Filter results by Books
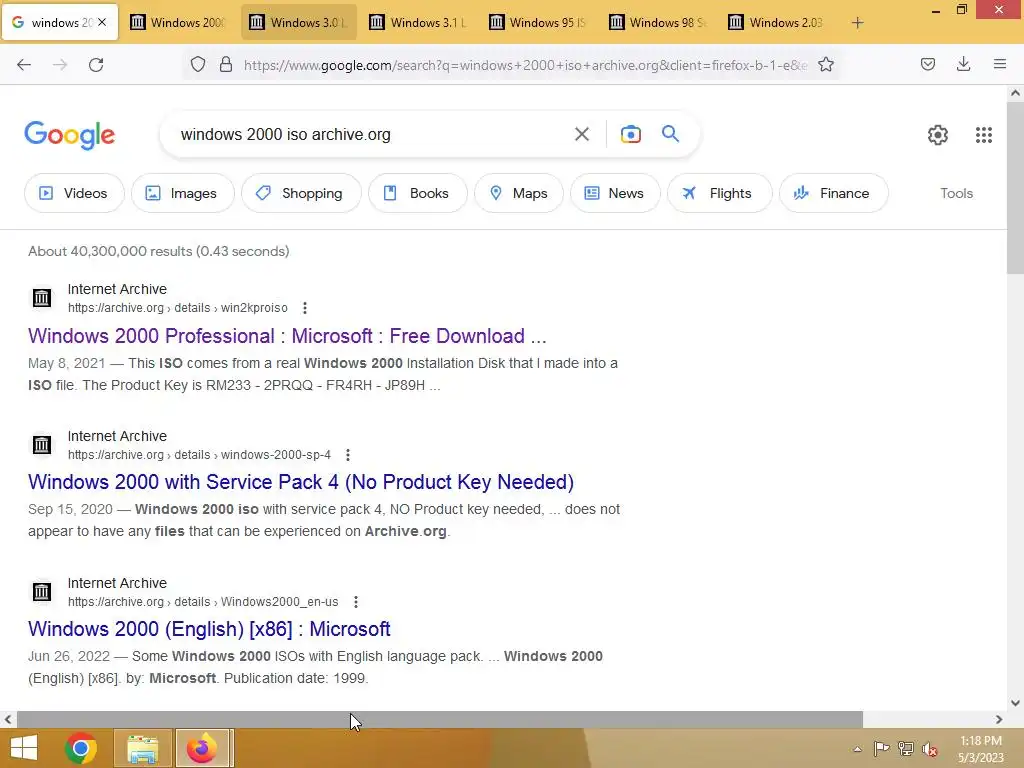This screenshot has height=768, width=1024. (x=417, y=193)
